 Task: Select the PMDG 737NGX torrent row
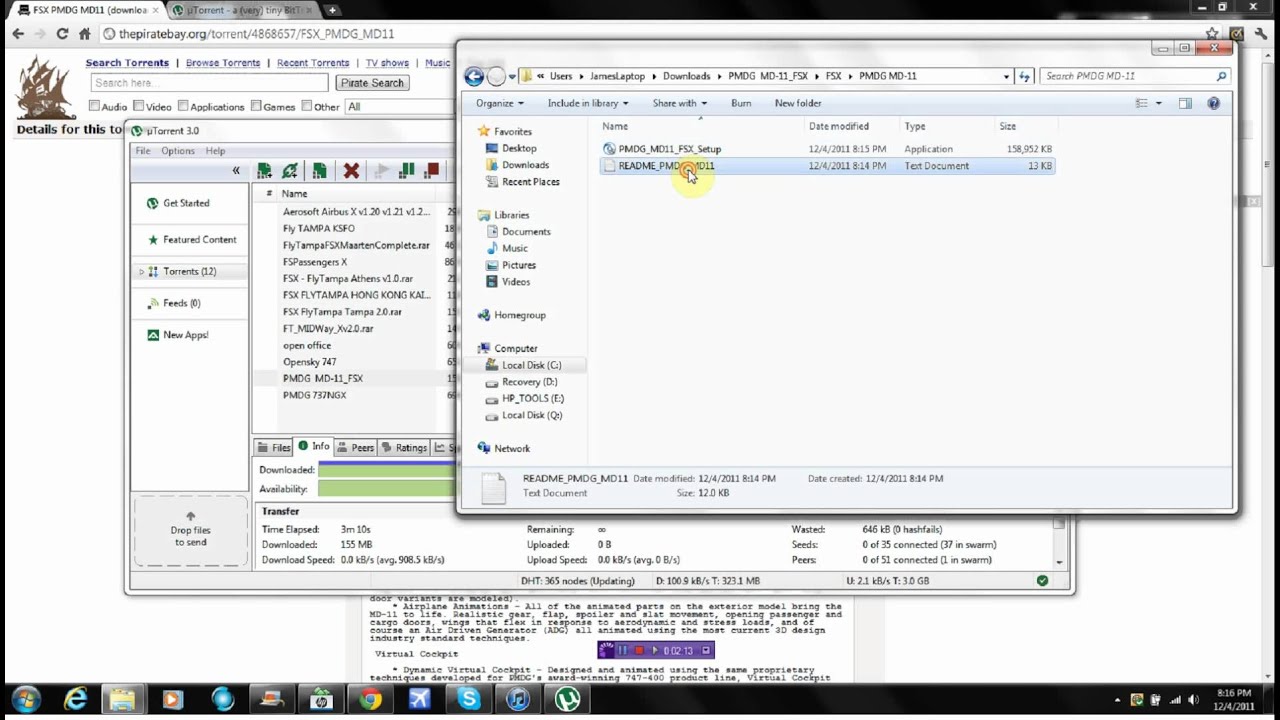point(314,395)
